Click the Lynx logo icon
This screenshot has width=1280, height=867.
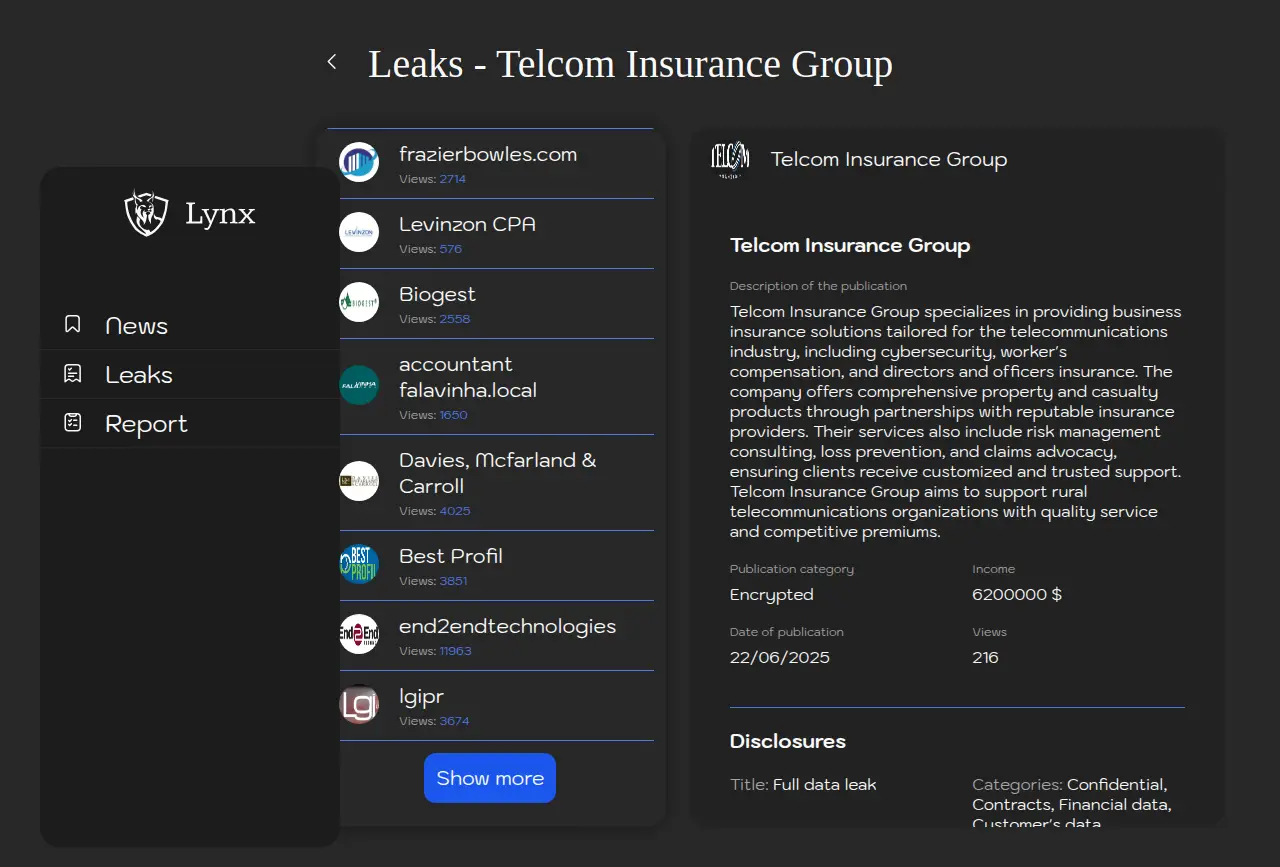(x=146, y=213)
